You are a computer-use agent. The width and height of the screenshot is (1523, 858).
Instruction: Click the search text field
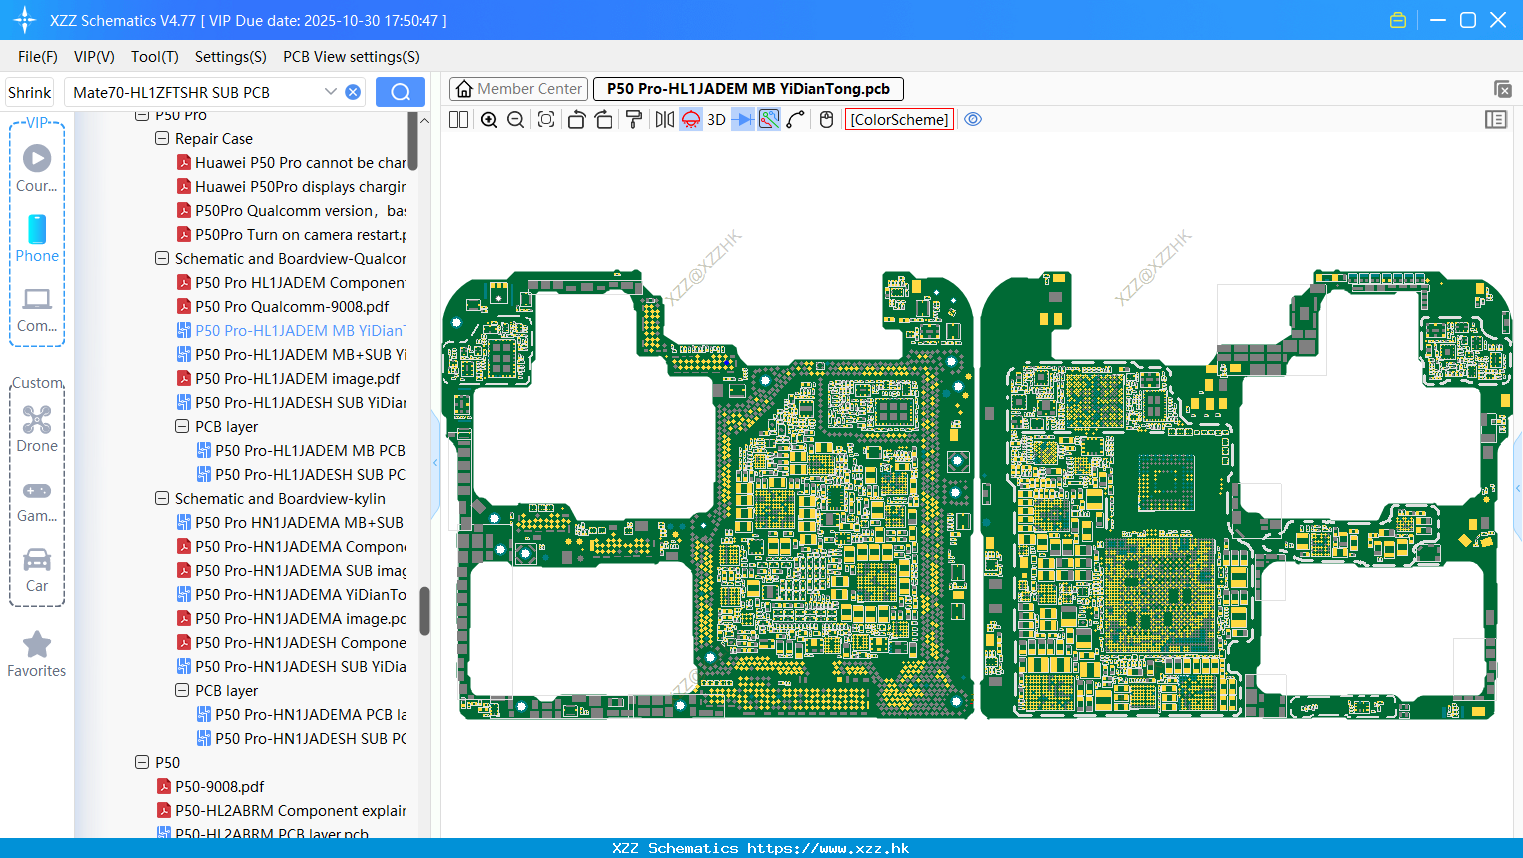tap(195, 92)
